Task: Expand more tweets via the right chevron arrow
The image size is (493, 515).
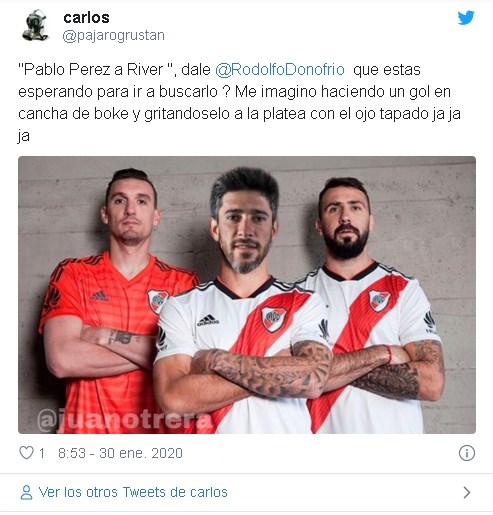Action: 467,492
